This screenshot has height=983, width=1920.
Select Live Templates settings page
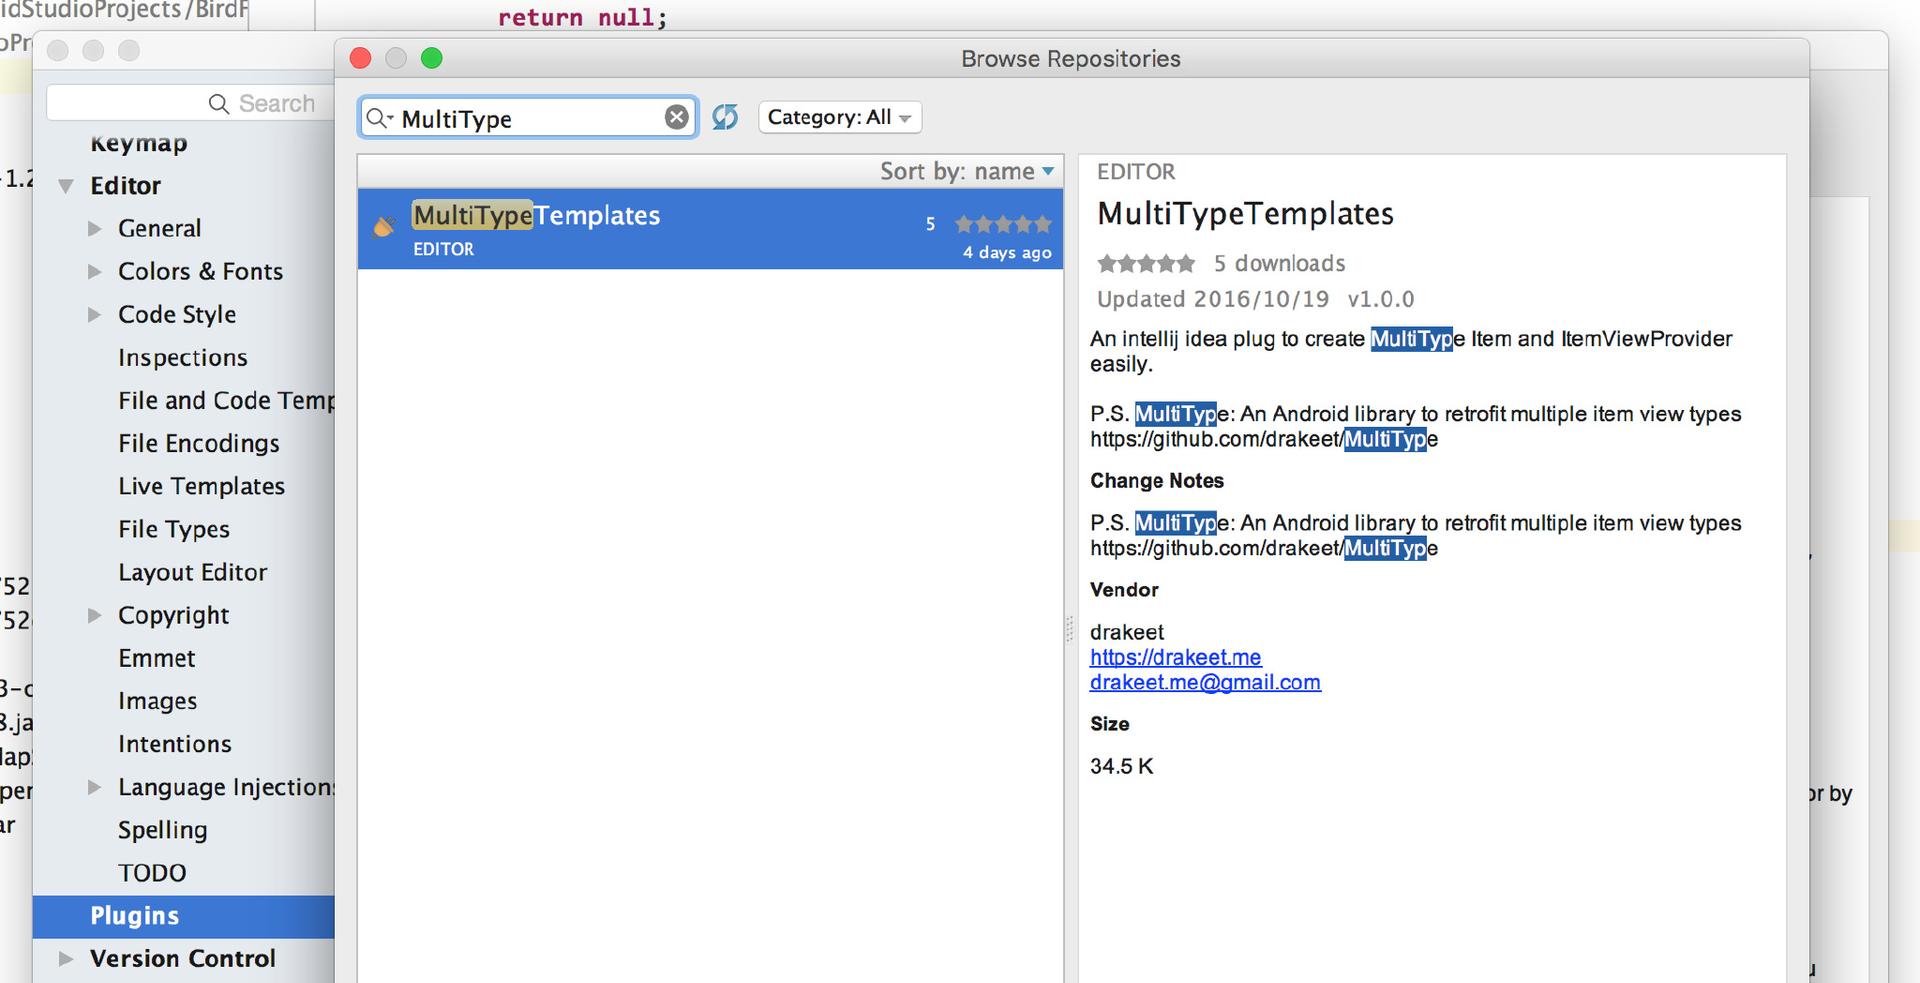tap(201, 487)
